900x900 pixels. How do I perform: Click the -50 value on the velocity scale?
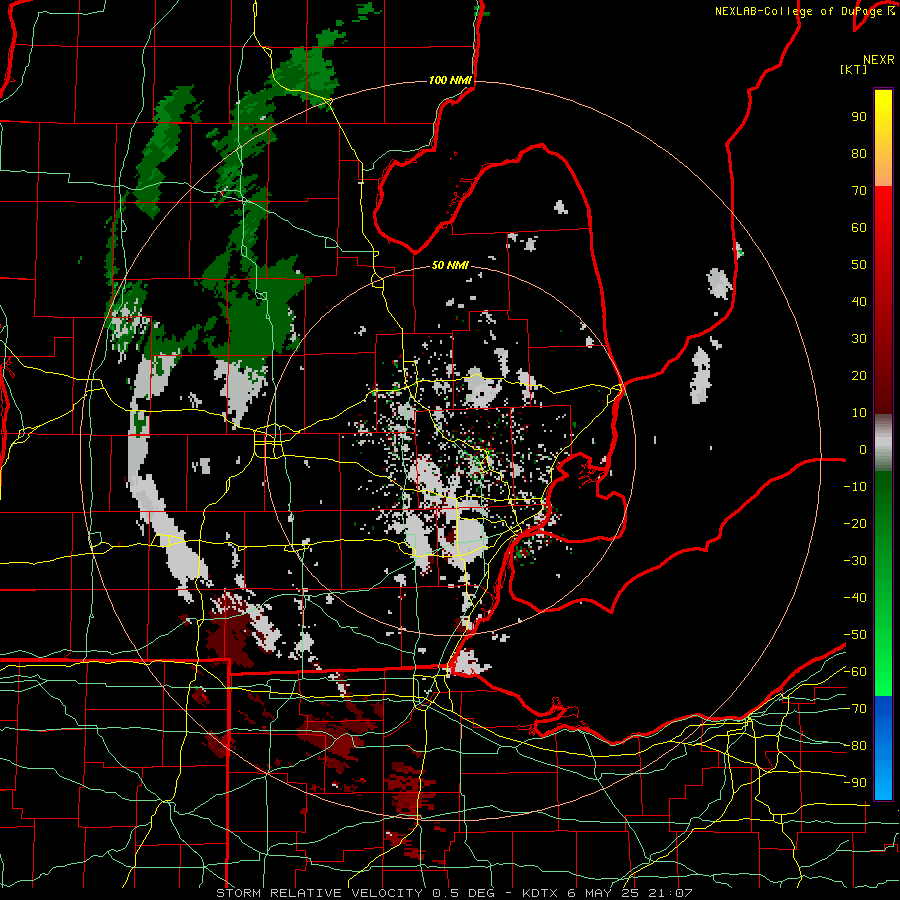pos(855,635)
